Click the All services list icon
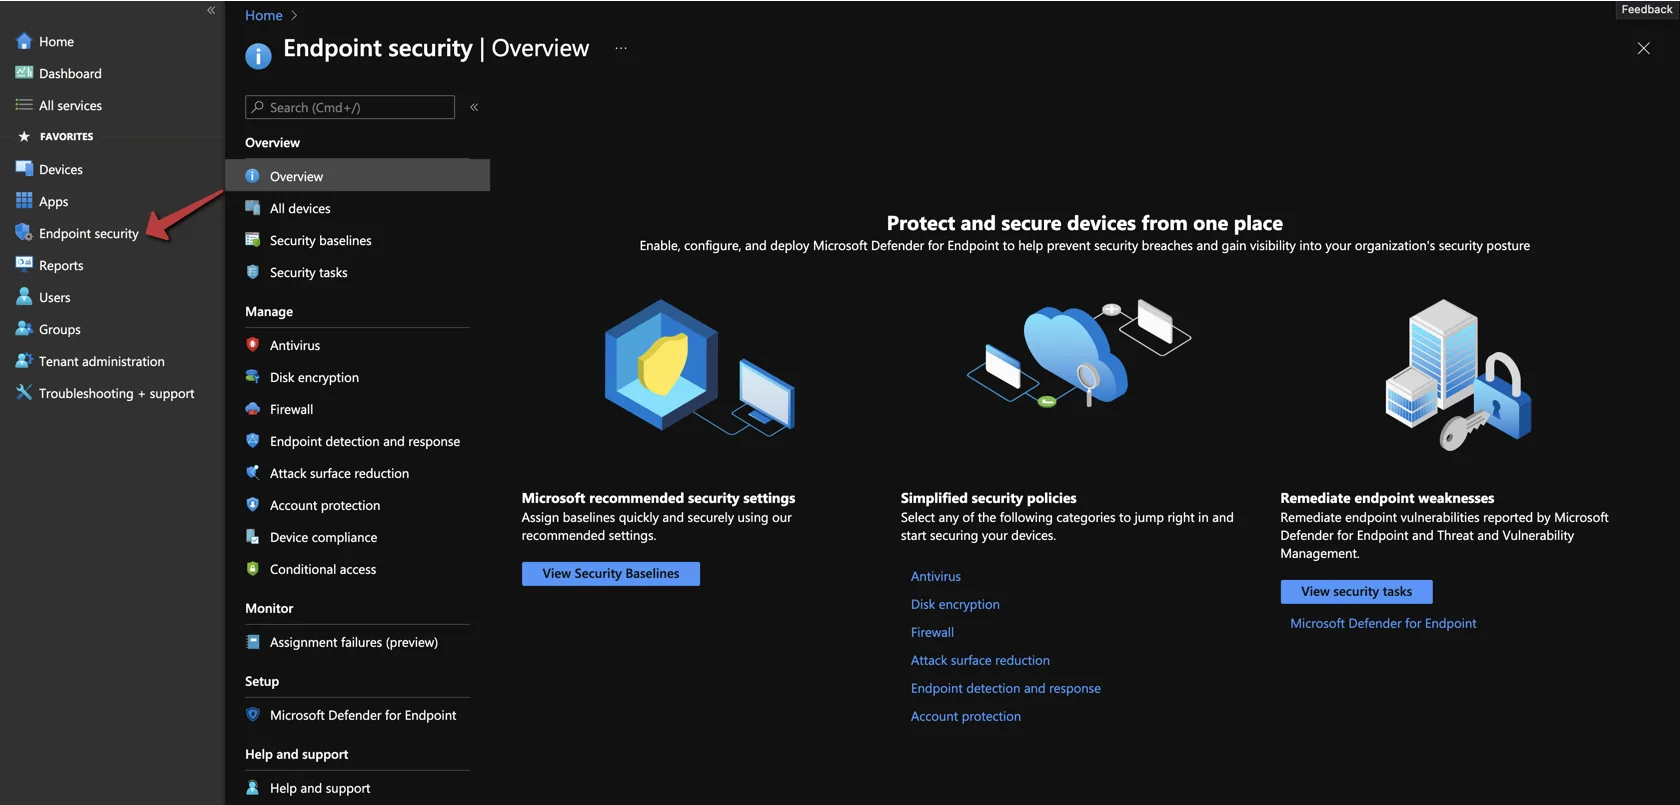This screenshot has width=1680, height=805. 24,105
